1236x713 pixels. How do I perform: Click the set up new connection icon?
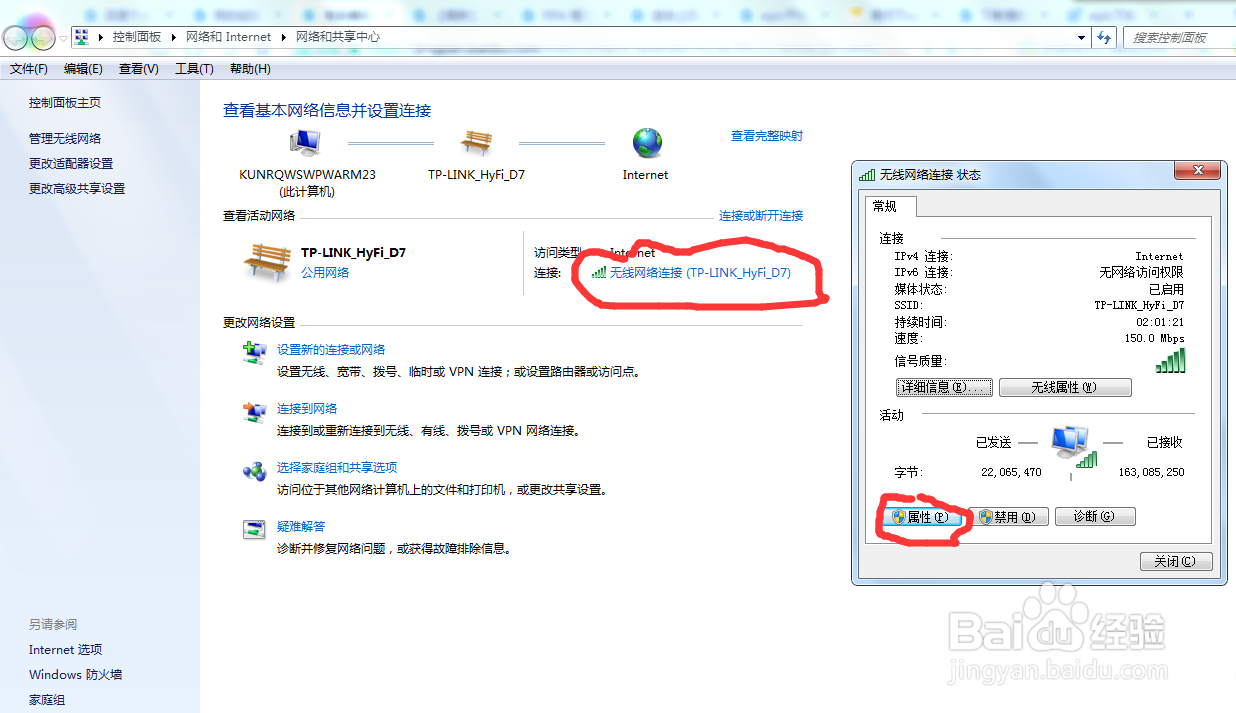pos(255,352)
